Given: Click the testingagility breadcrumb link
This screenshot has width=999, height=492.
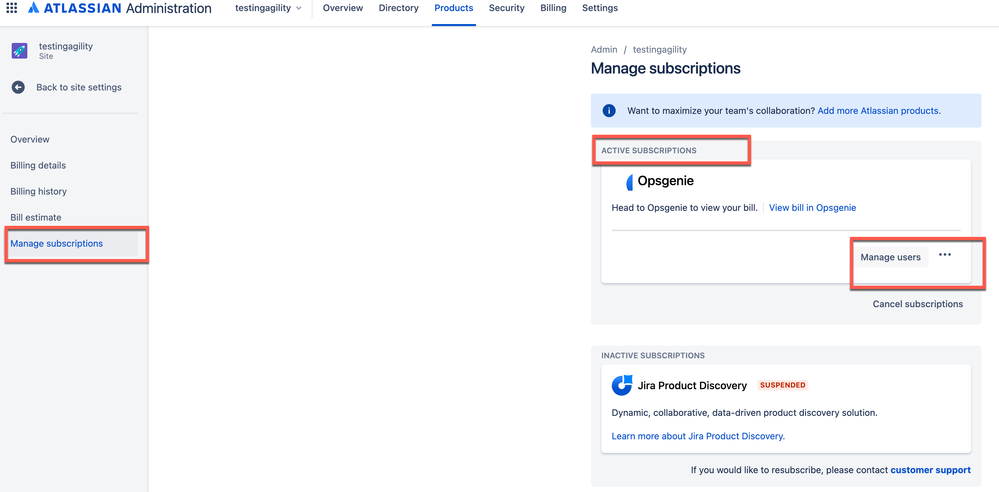Looking at the screenshot, I should pyautogui.click(x=660, y=50).
